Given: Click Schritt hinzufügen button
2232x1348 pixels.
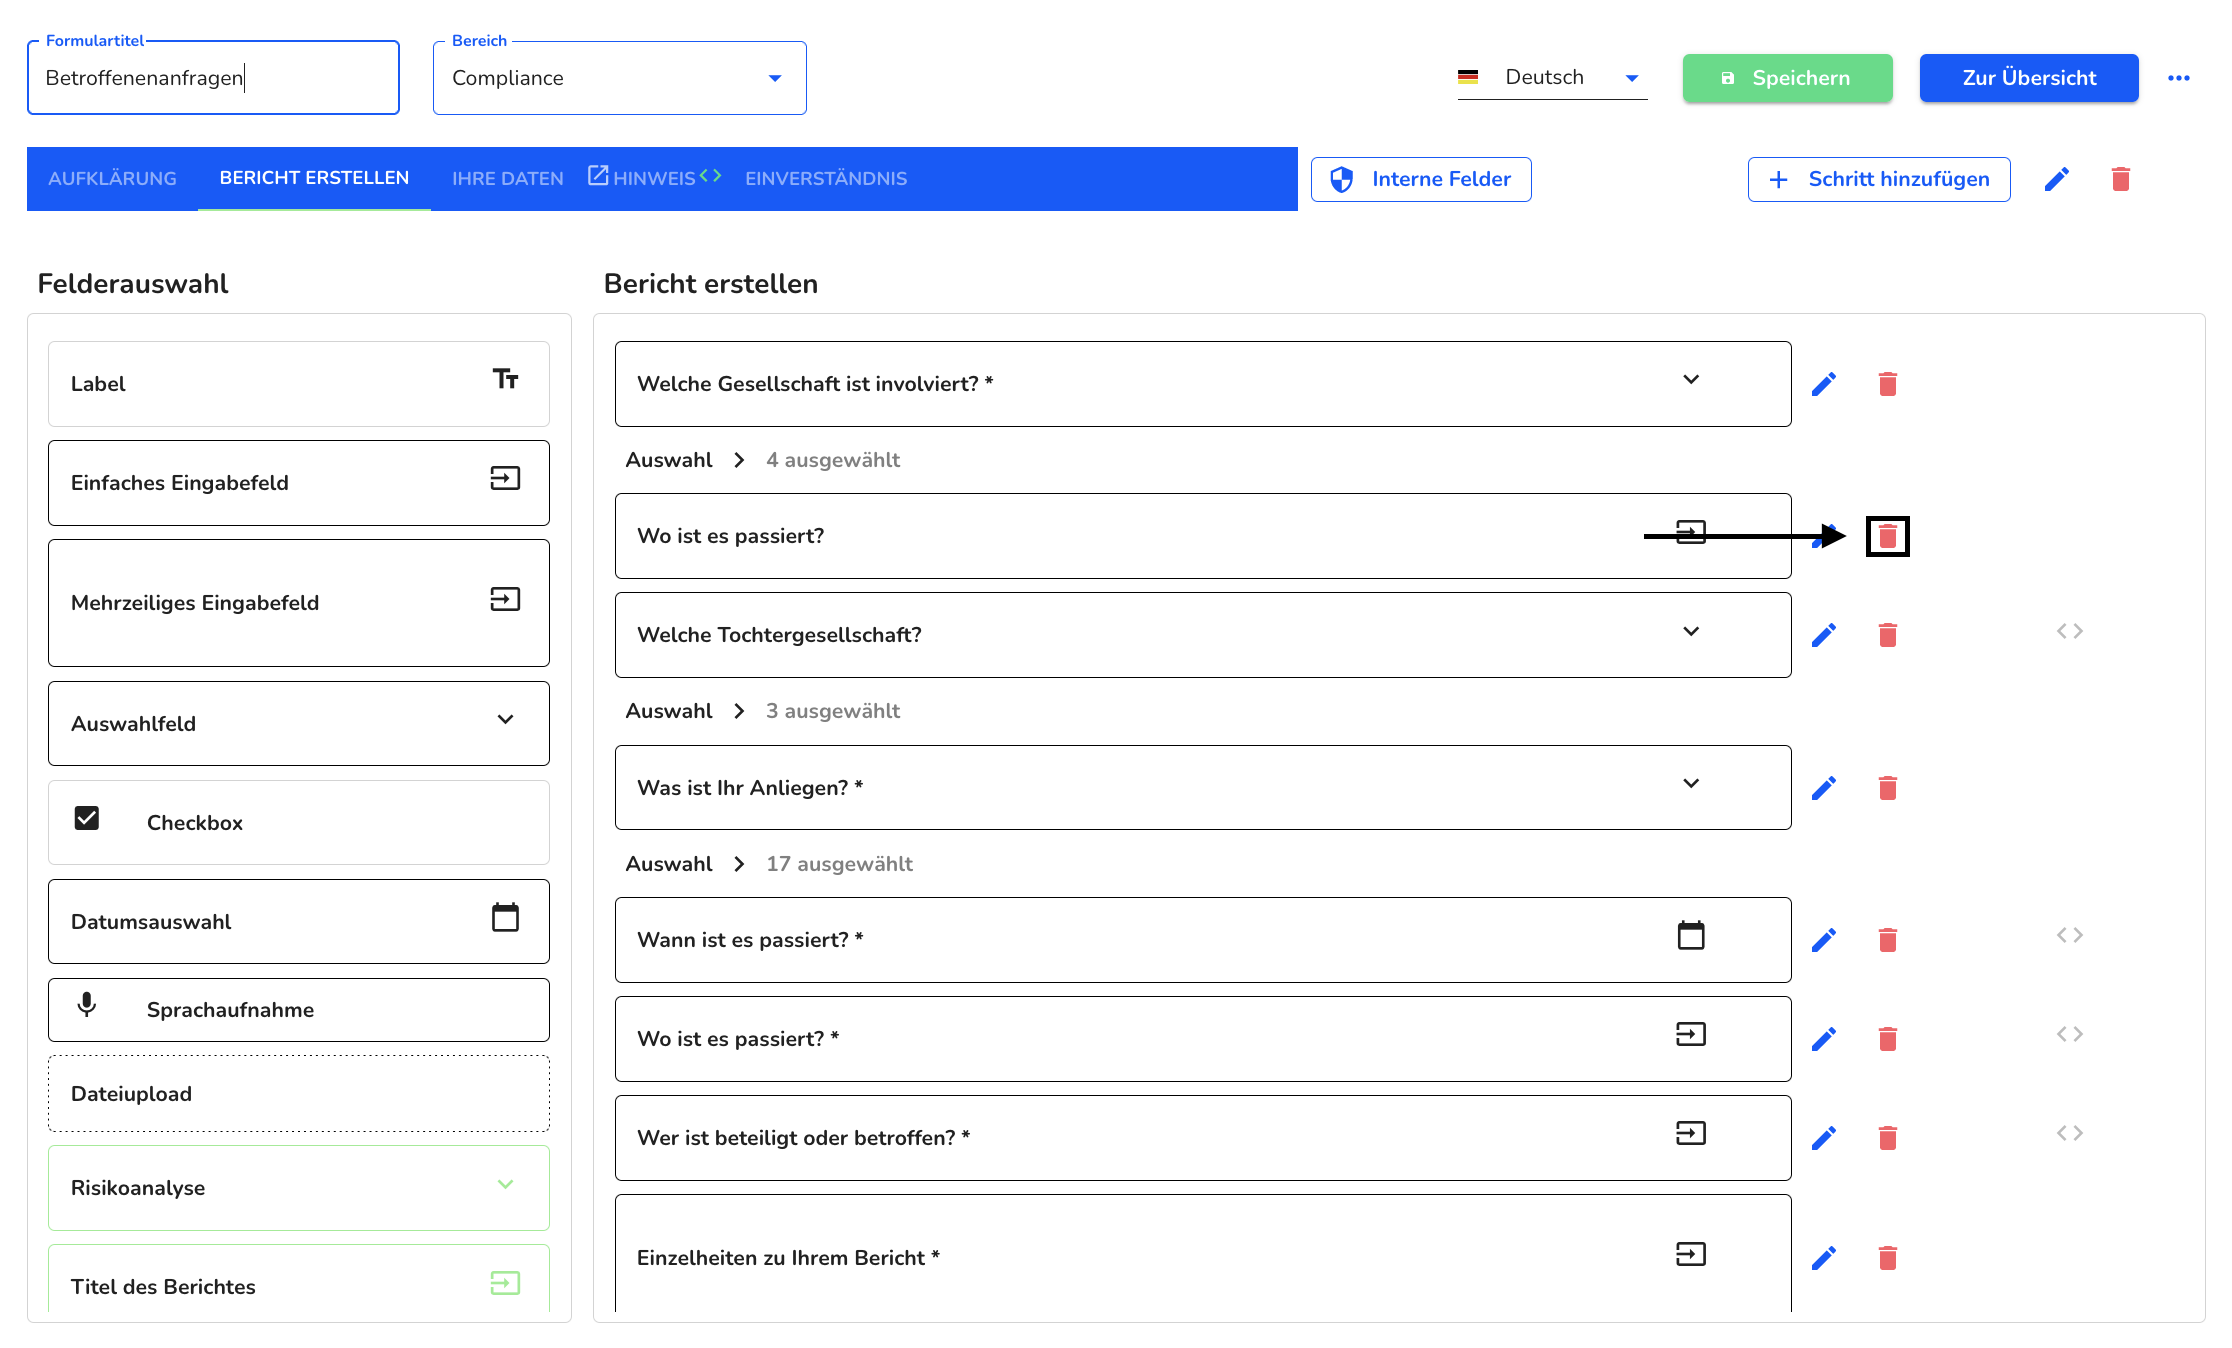Looking at the screenshot, I should (1878, 179).
